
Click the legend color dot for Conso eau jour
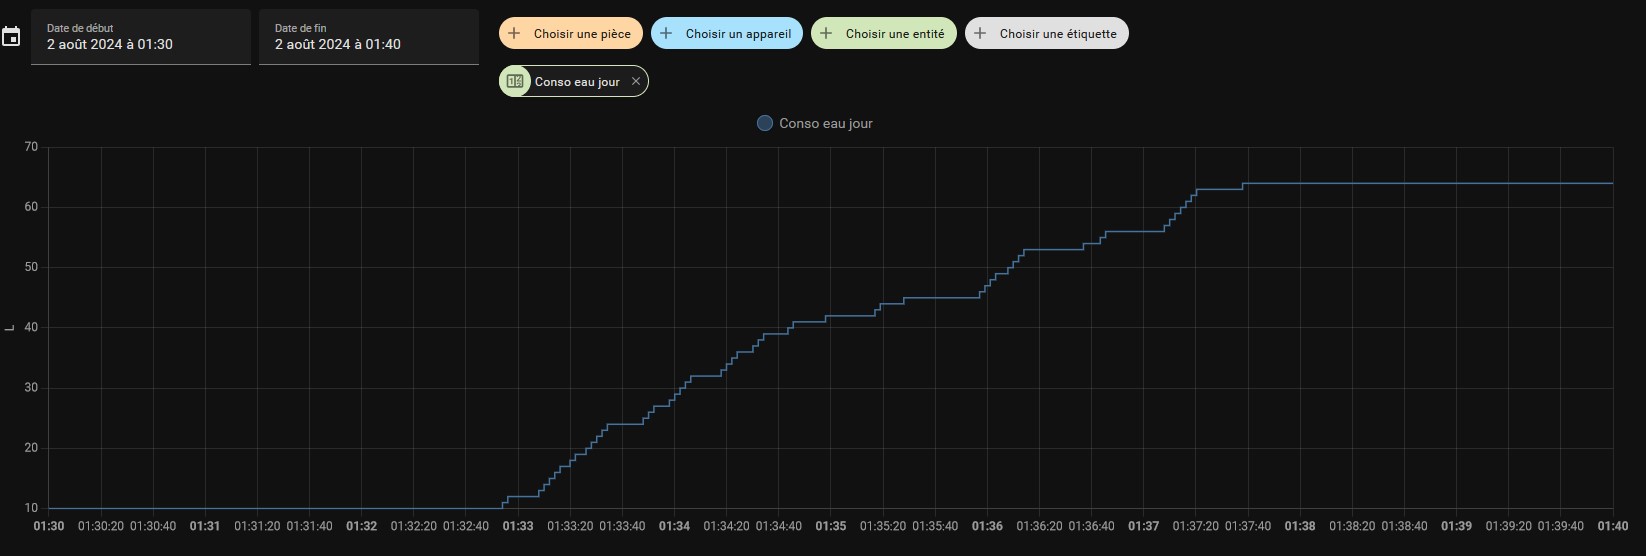tap(765, 123)
